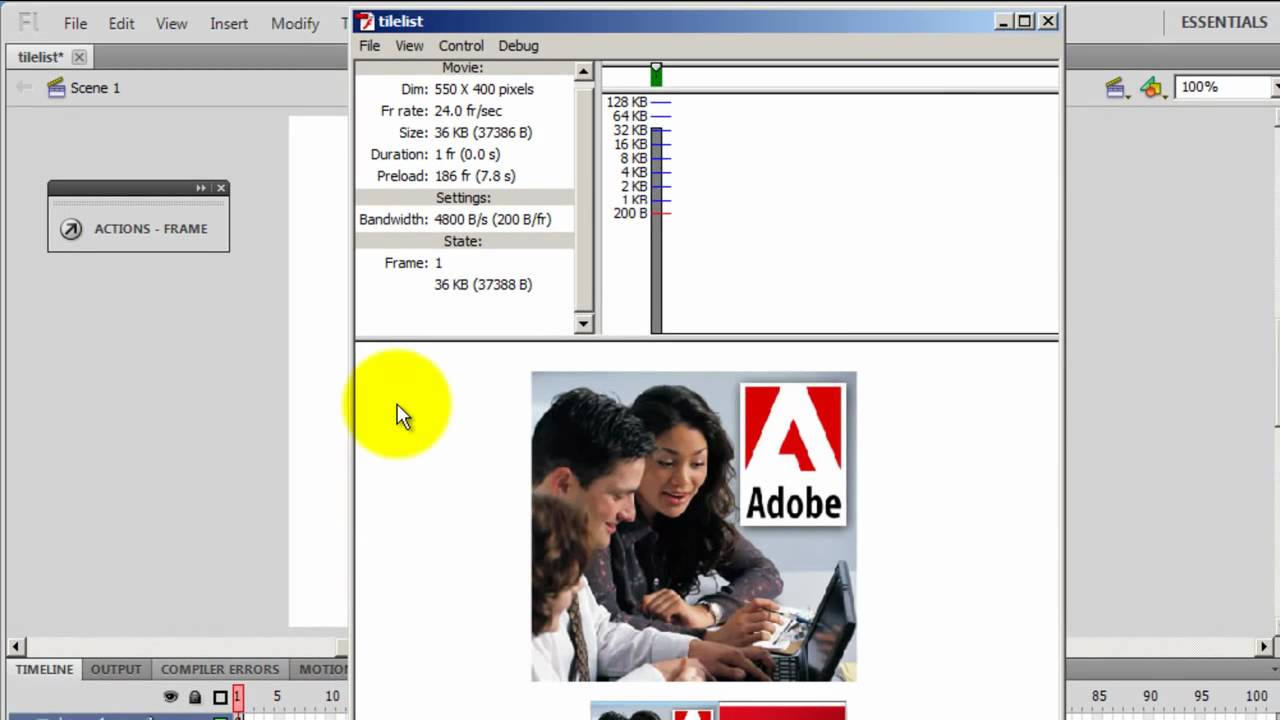Switch to the OUTPUT tab
Image resolution: width=1280 pixels, height=720 pixels.
116,669
